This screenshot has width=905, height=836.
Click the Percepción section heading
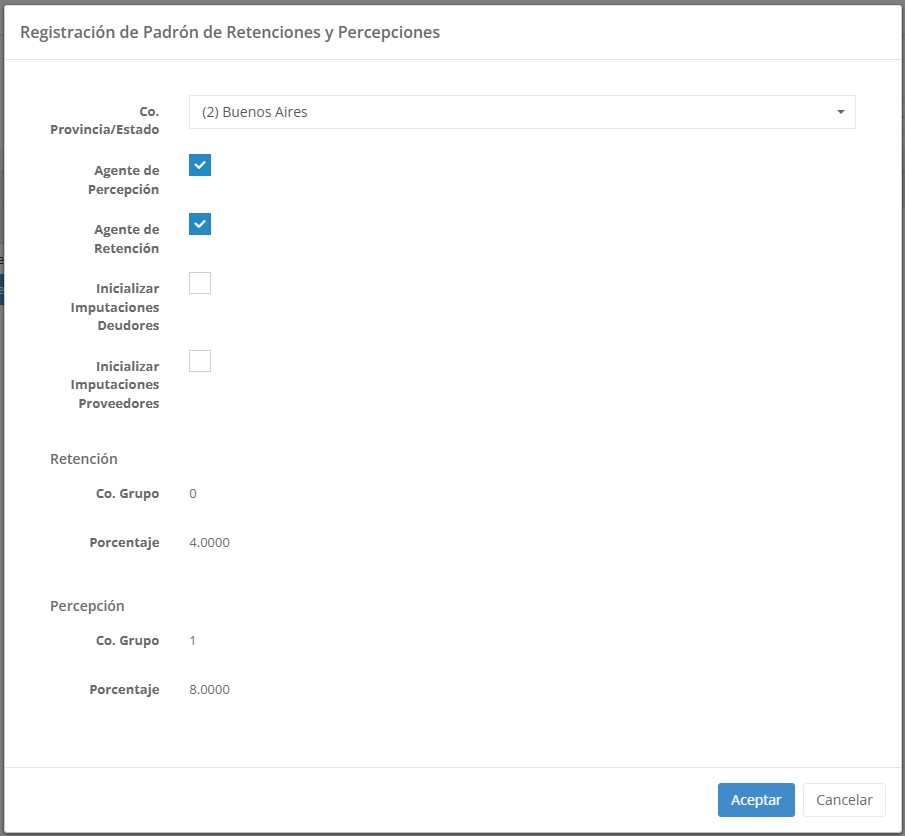(x=87, y=606)
